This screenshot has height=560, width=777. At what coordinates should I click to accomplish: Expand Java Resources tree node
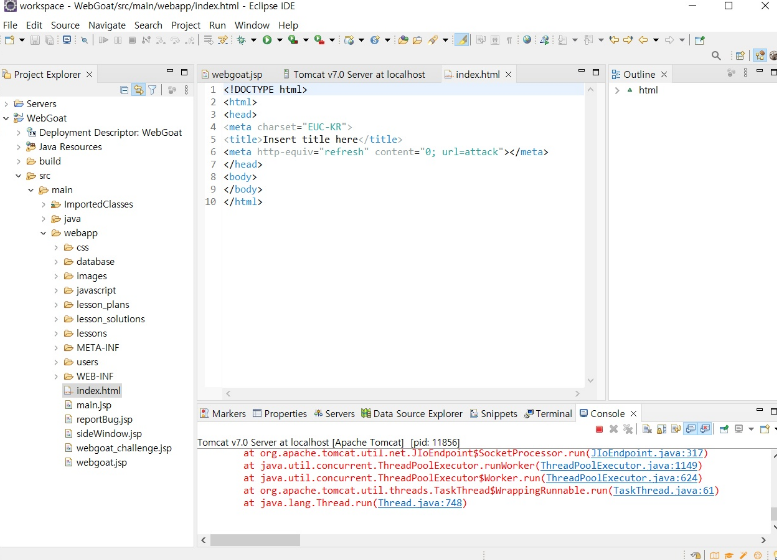18,147
